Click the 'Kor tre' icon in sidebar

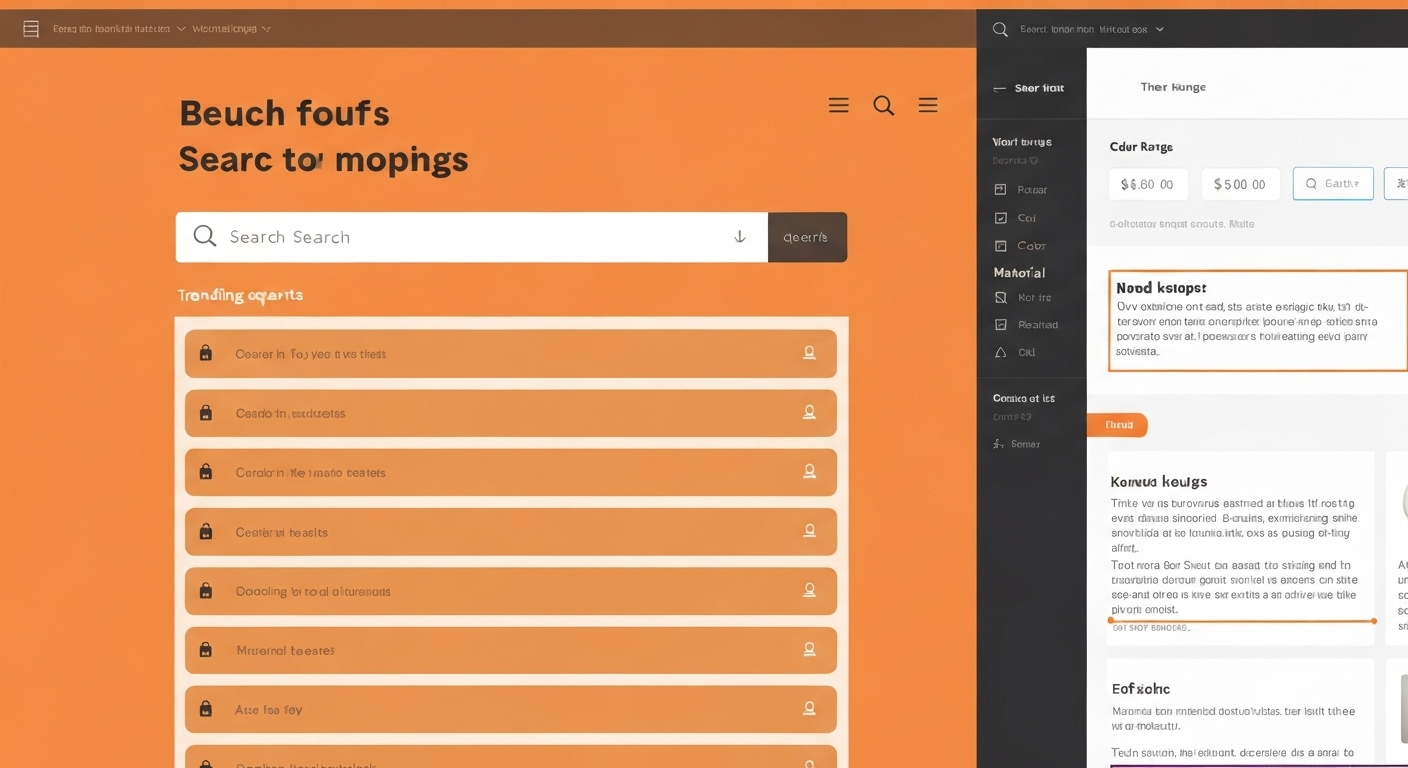(x=1000, y=297)
